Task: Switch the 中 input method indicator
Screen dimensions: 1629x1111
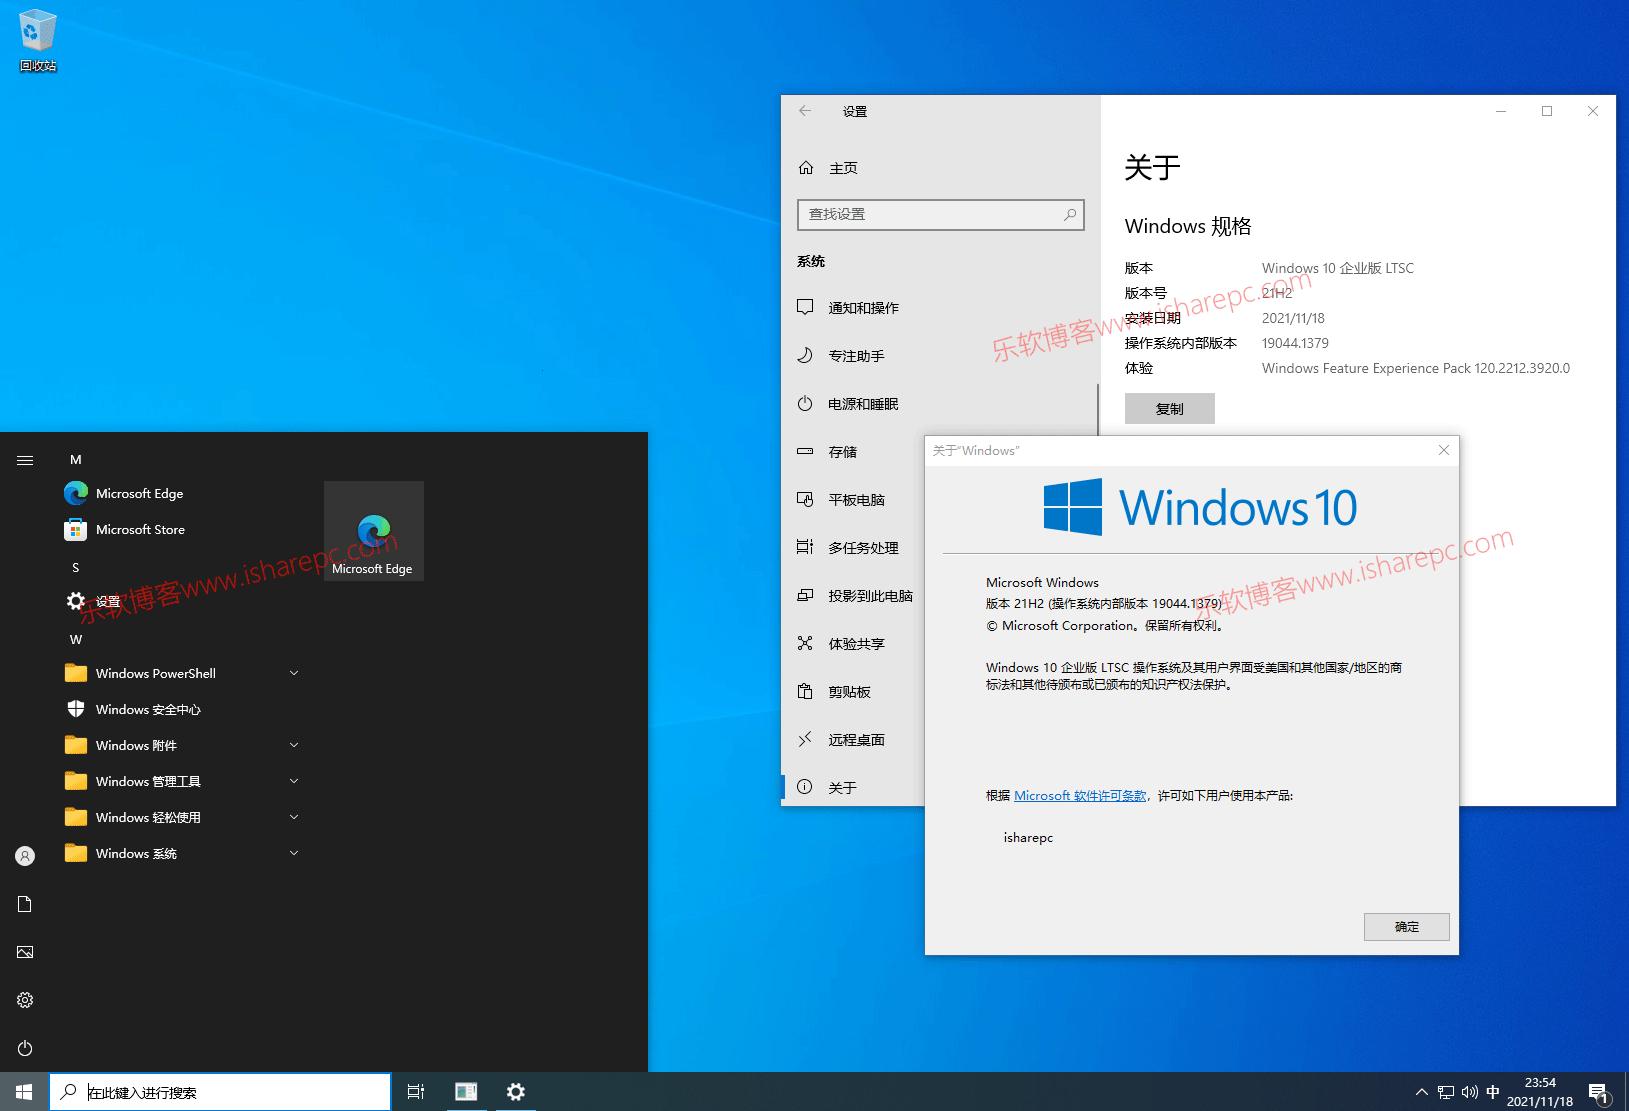Action: click(1493, 1092)
